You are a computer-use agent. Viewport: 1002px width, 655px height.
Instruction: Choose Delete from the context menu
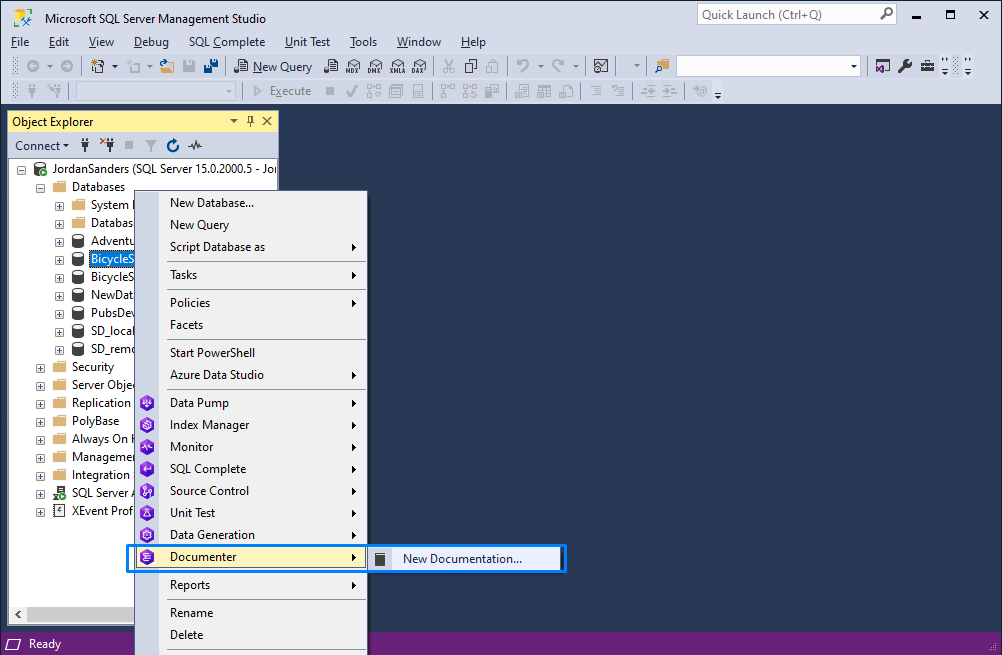251,635
